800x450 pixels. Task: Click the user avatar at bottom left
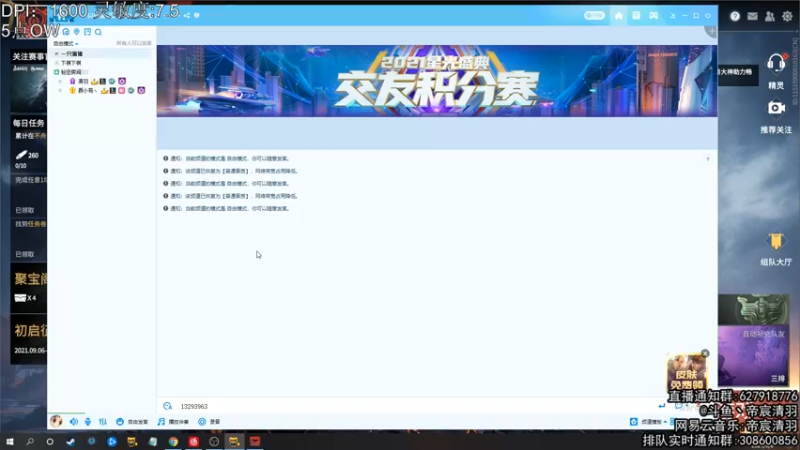[x=56, y=421]
